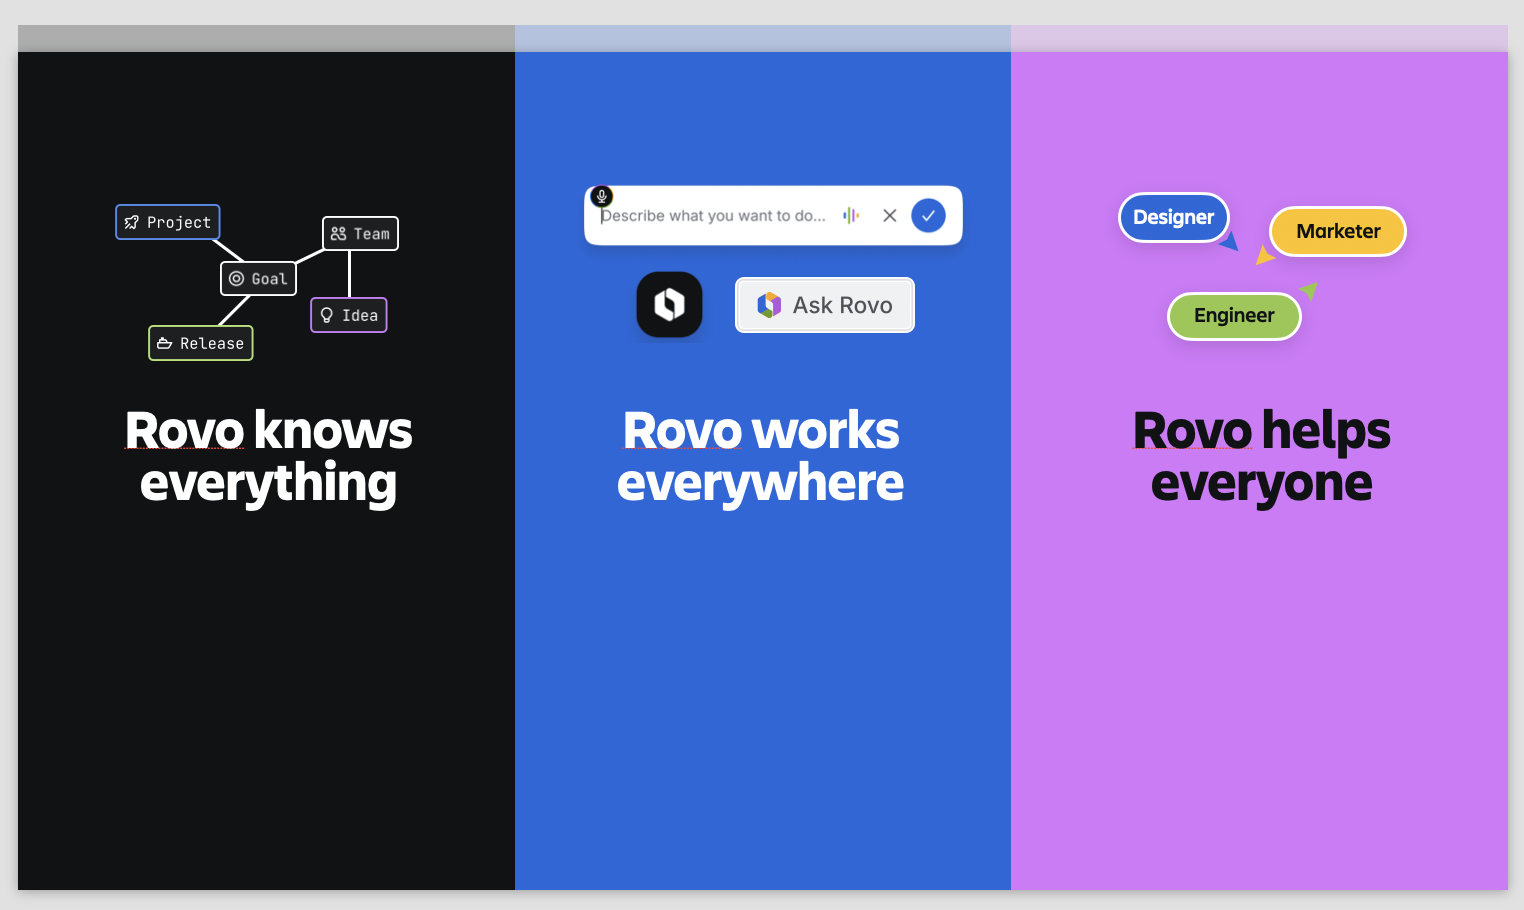Toggle voice input with the waveform icon
This screenshot has width=1524, height=910.
851,215
